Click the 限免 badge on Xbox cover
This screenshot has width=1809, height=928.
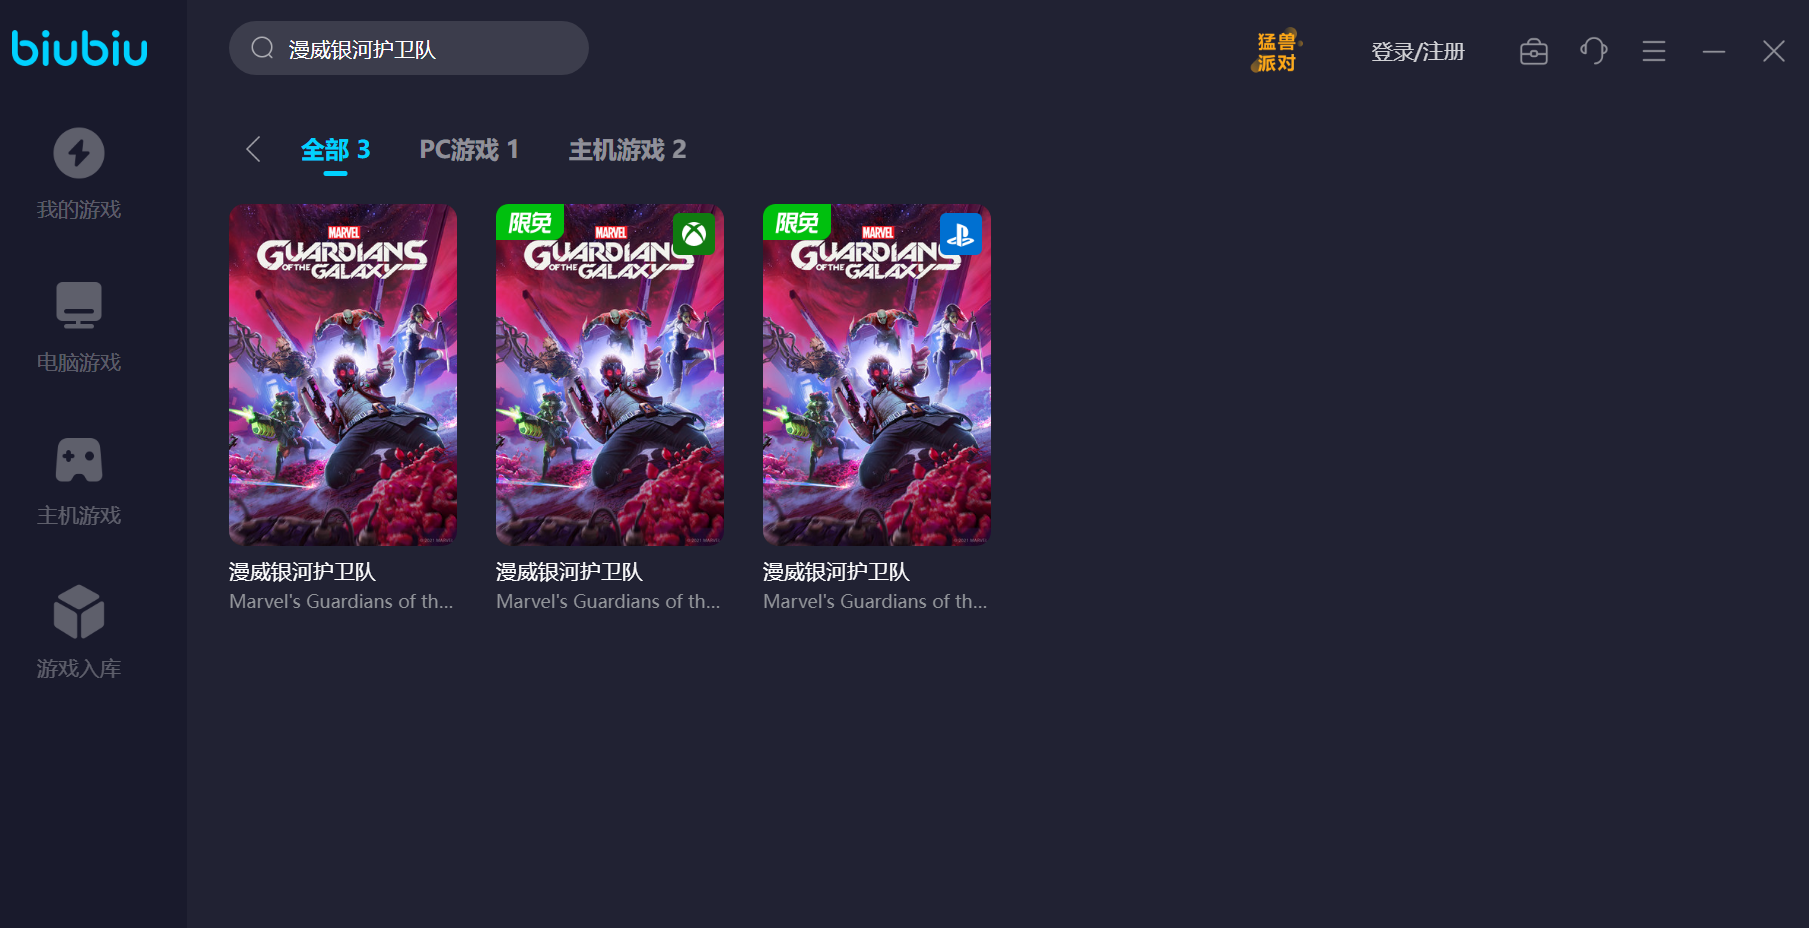[x=530, y=222]
